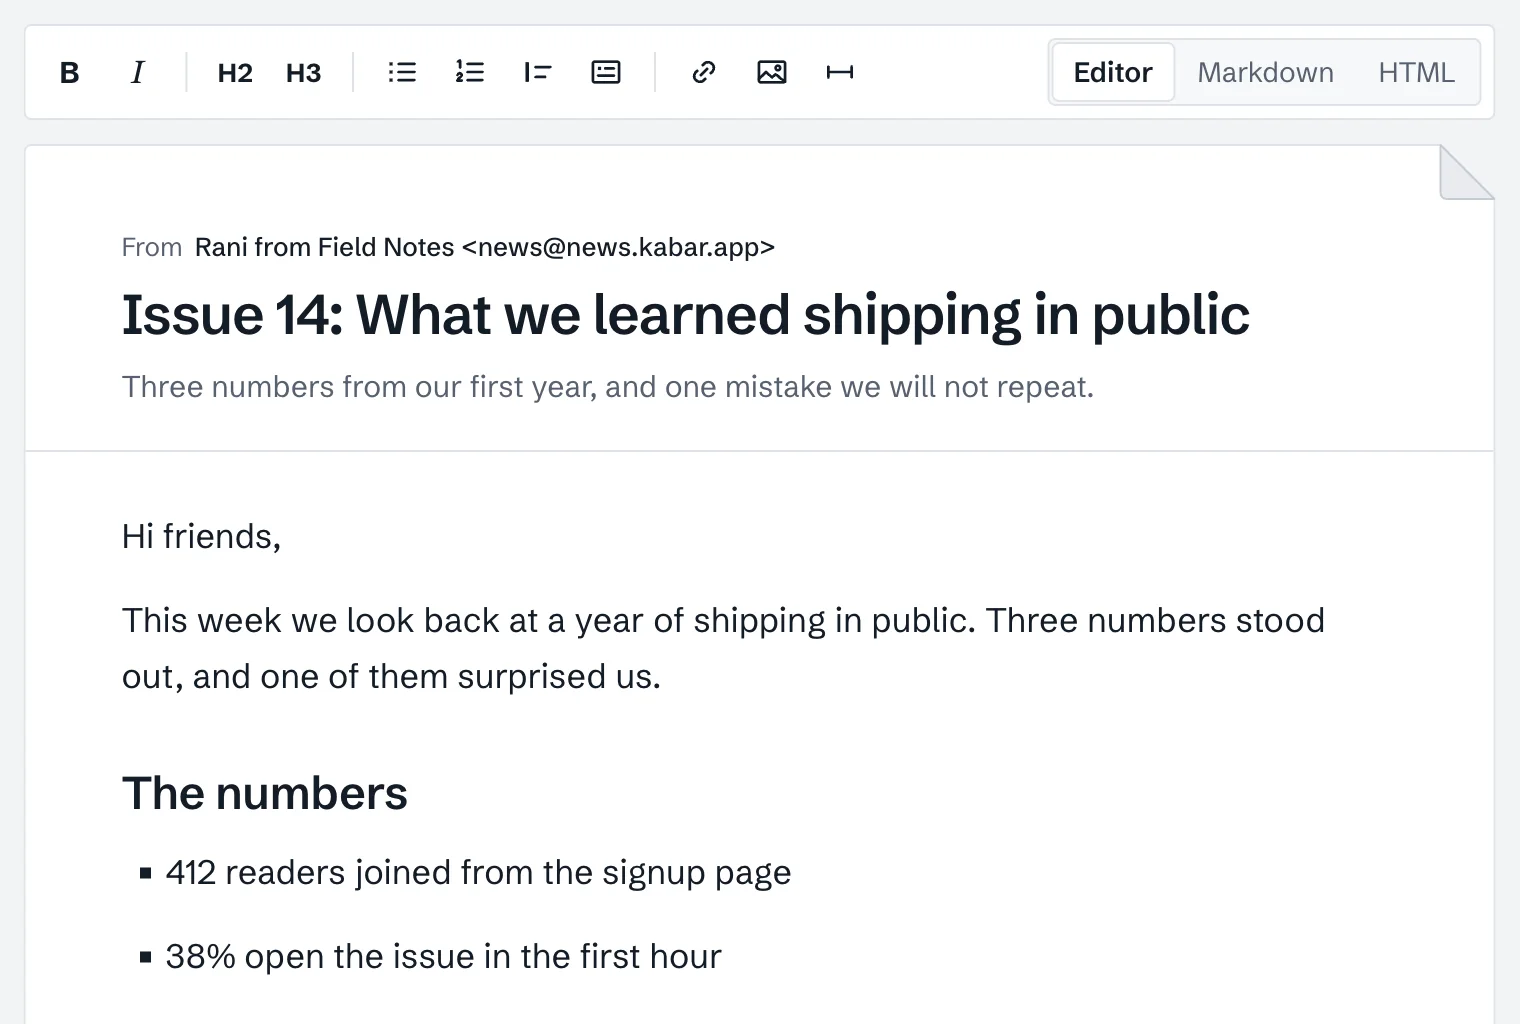Screen dimensions: 1520x1024
Task: Insert a horizontal divider
Action: (x=840, y=72)
